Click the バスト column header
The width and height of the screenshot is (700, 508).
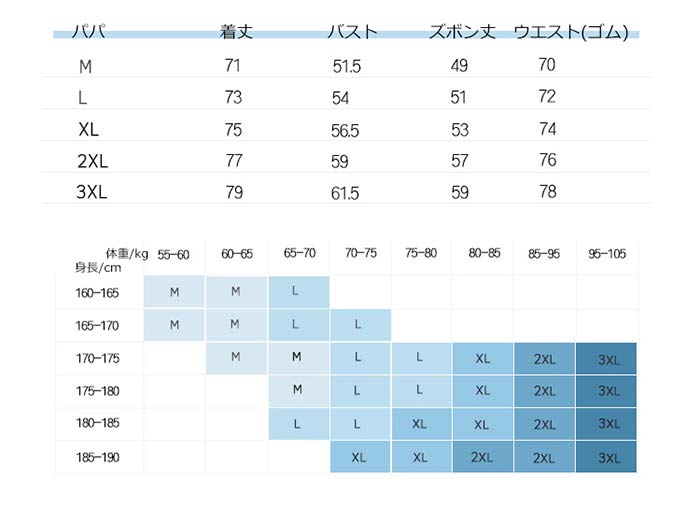353,32
